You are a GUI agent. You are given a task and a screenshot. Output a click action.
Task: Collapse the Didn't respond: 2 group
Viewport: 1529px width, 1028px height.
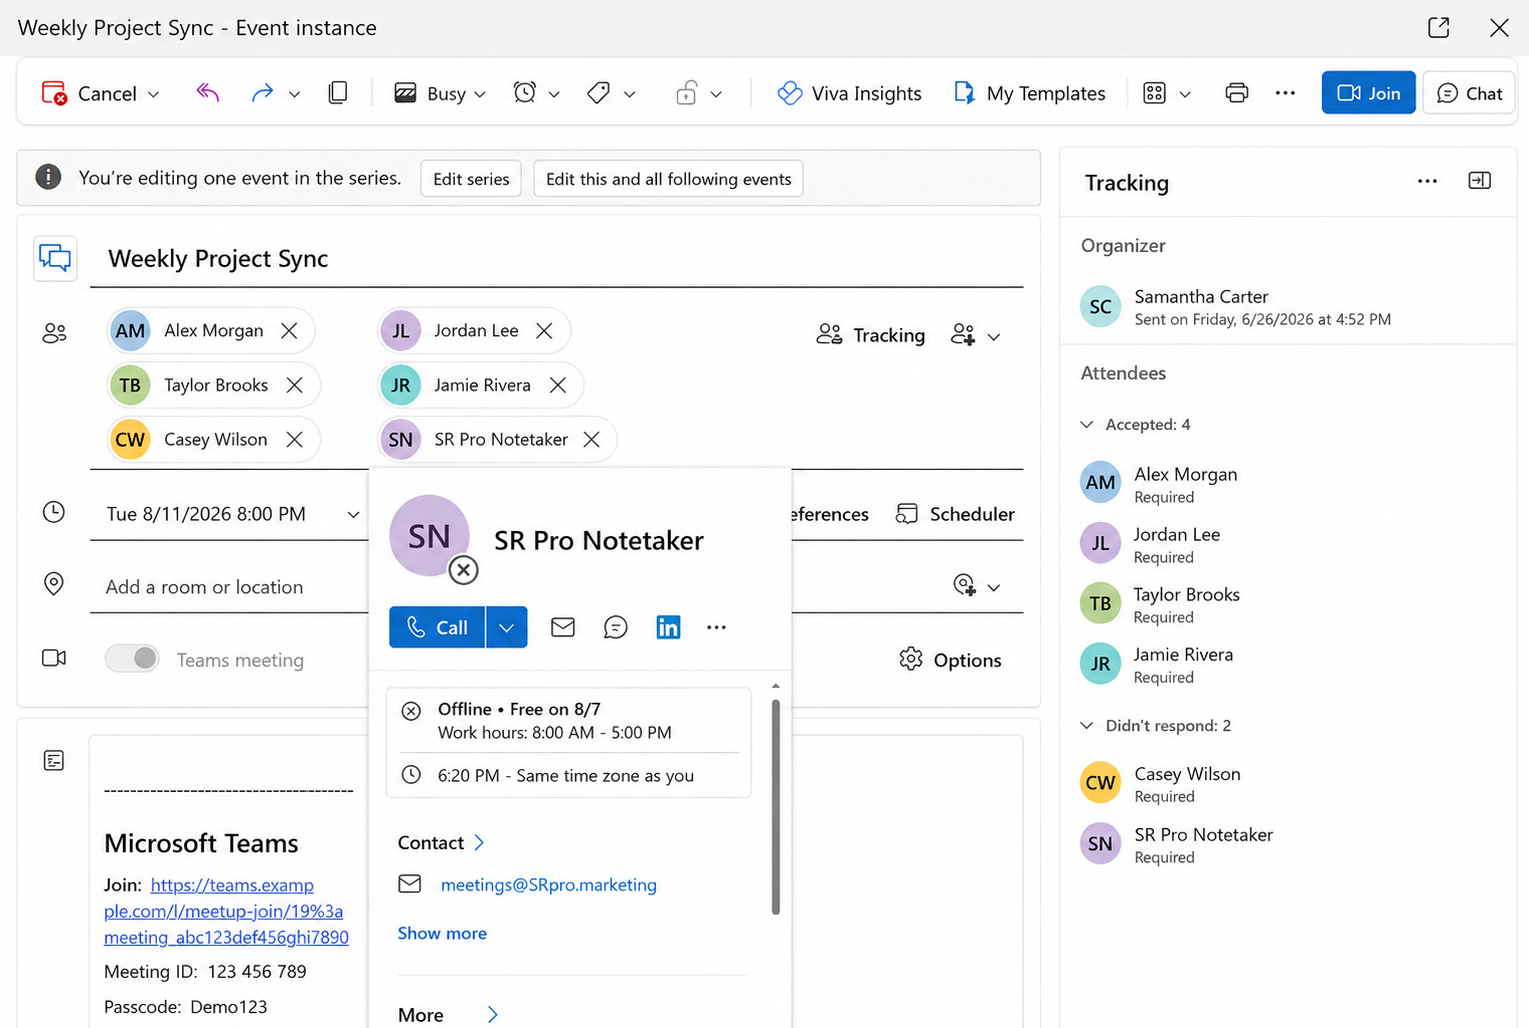point(1087,726)
